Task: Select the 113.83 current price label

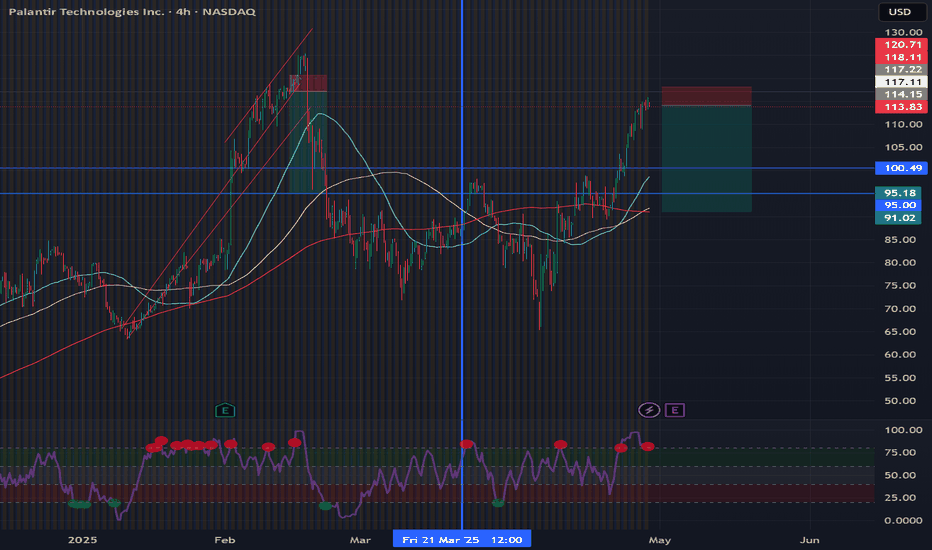Action: coord(902,107)
